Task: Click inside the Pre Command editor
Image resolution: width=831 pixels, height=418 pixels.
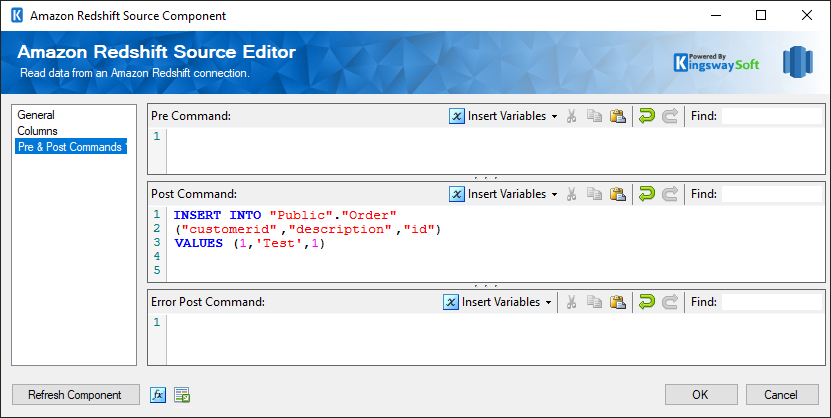Action: pyautogui.click(x=496, y=151)
